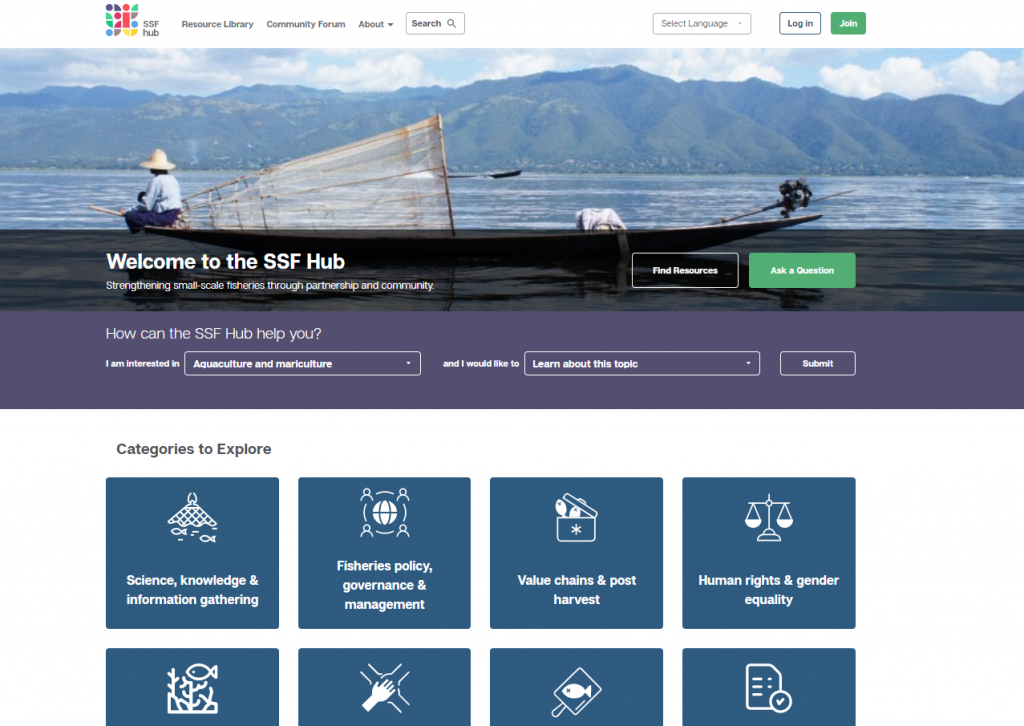Open 'Human rights & gender equality' category
The height and width of the screenshot is (726, 1024).
click(769, 553)
